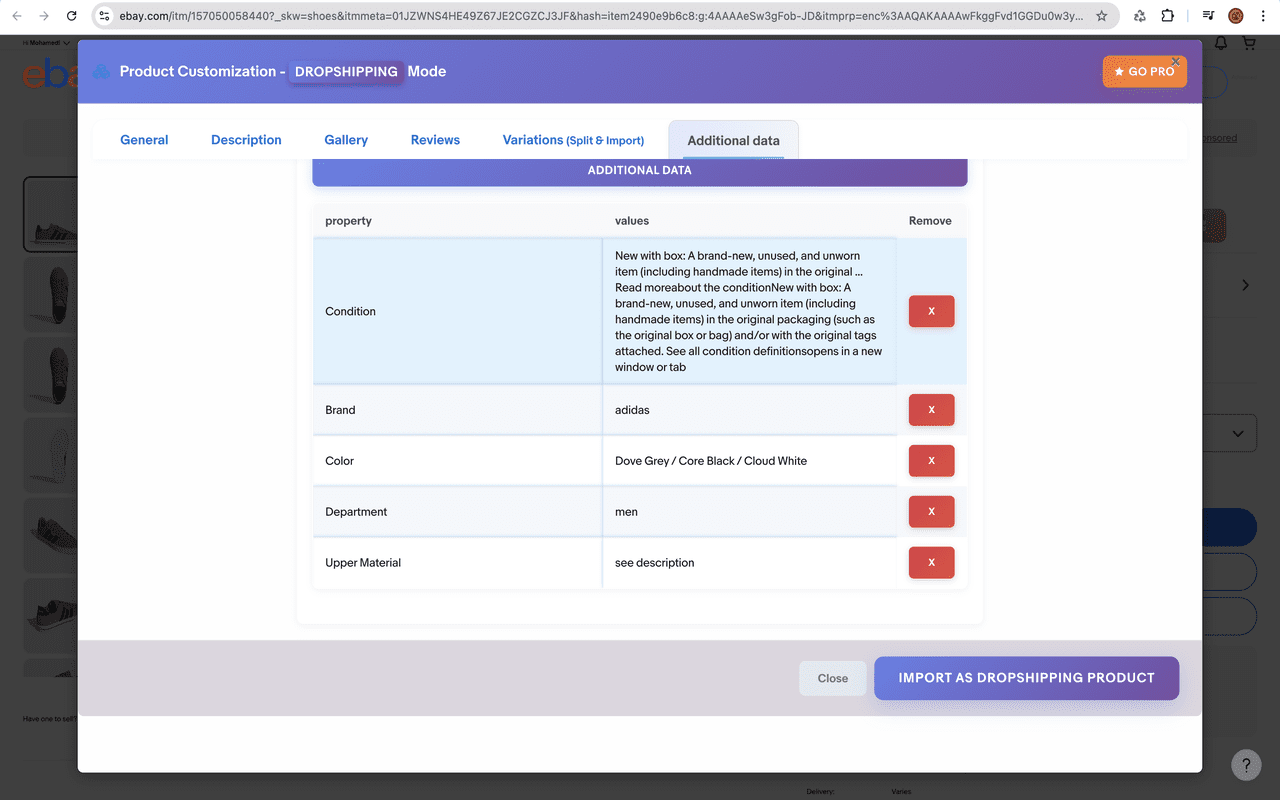
Task: Click the eBay shopping cart icon
Action: (x=1248, y=42)
